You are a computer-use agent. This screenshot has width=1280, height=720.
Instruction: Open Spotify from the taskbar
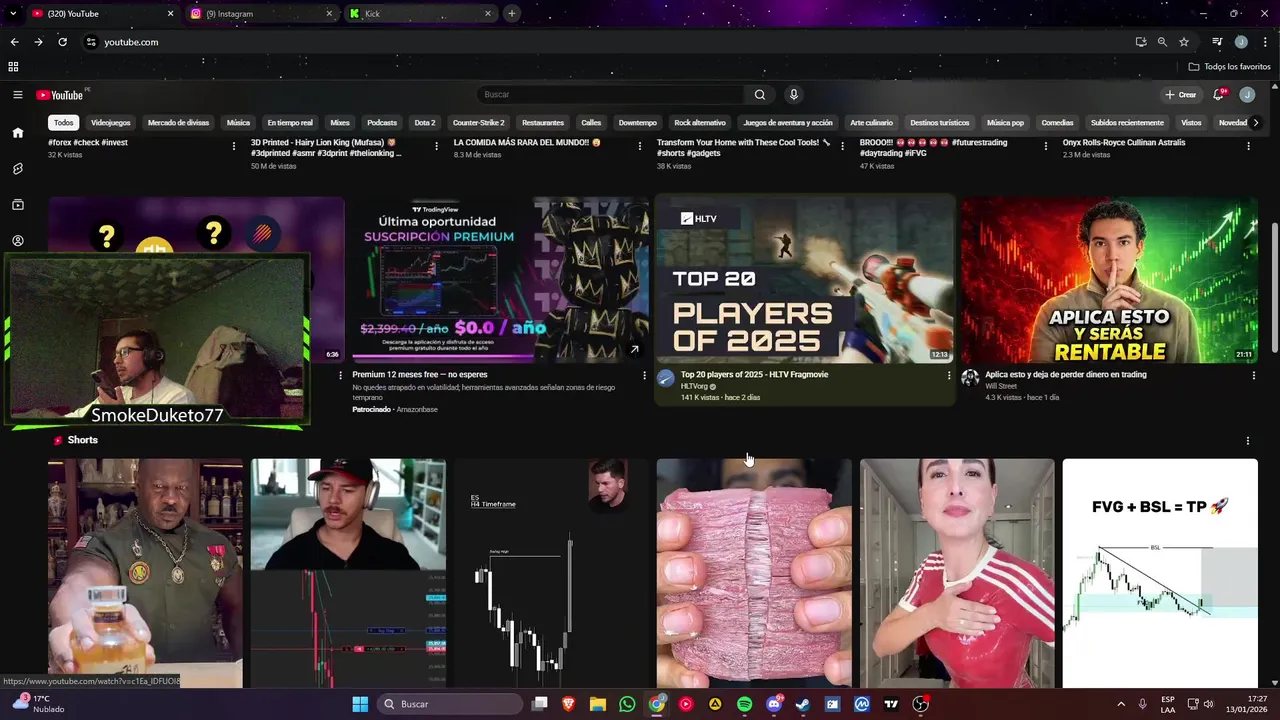click(745, 704)
